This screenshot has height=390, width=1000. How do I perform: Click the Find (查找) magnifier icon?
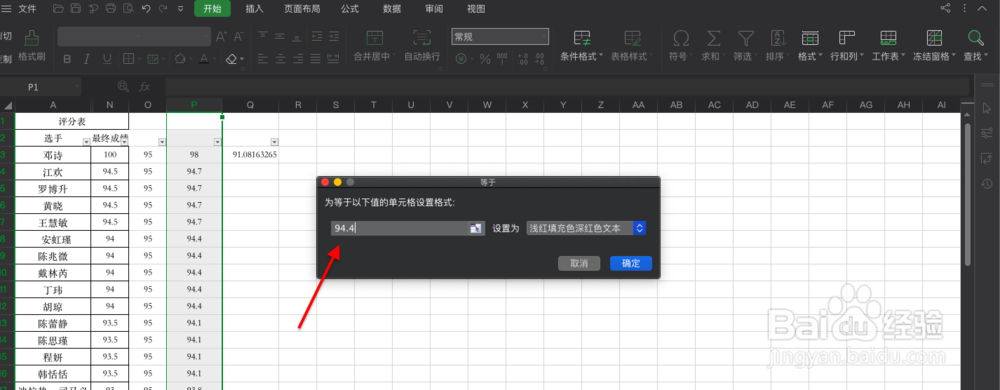pyautogui.click(x=976, y=38)
